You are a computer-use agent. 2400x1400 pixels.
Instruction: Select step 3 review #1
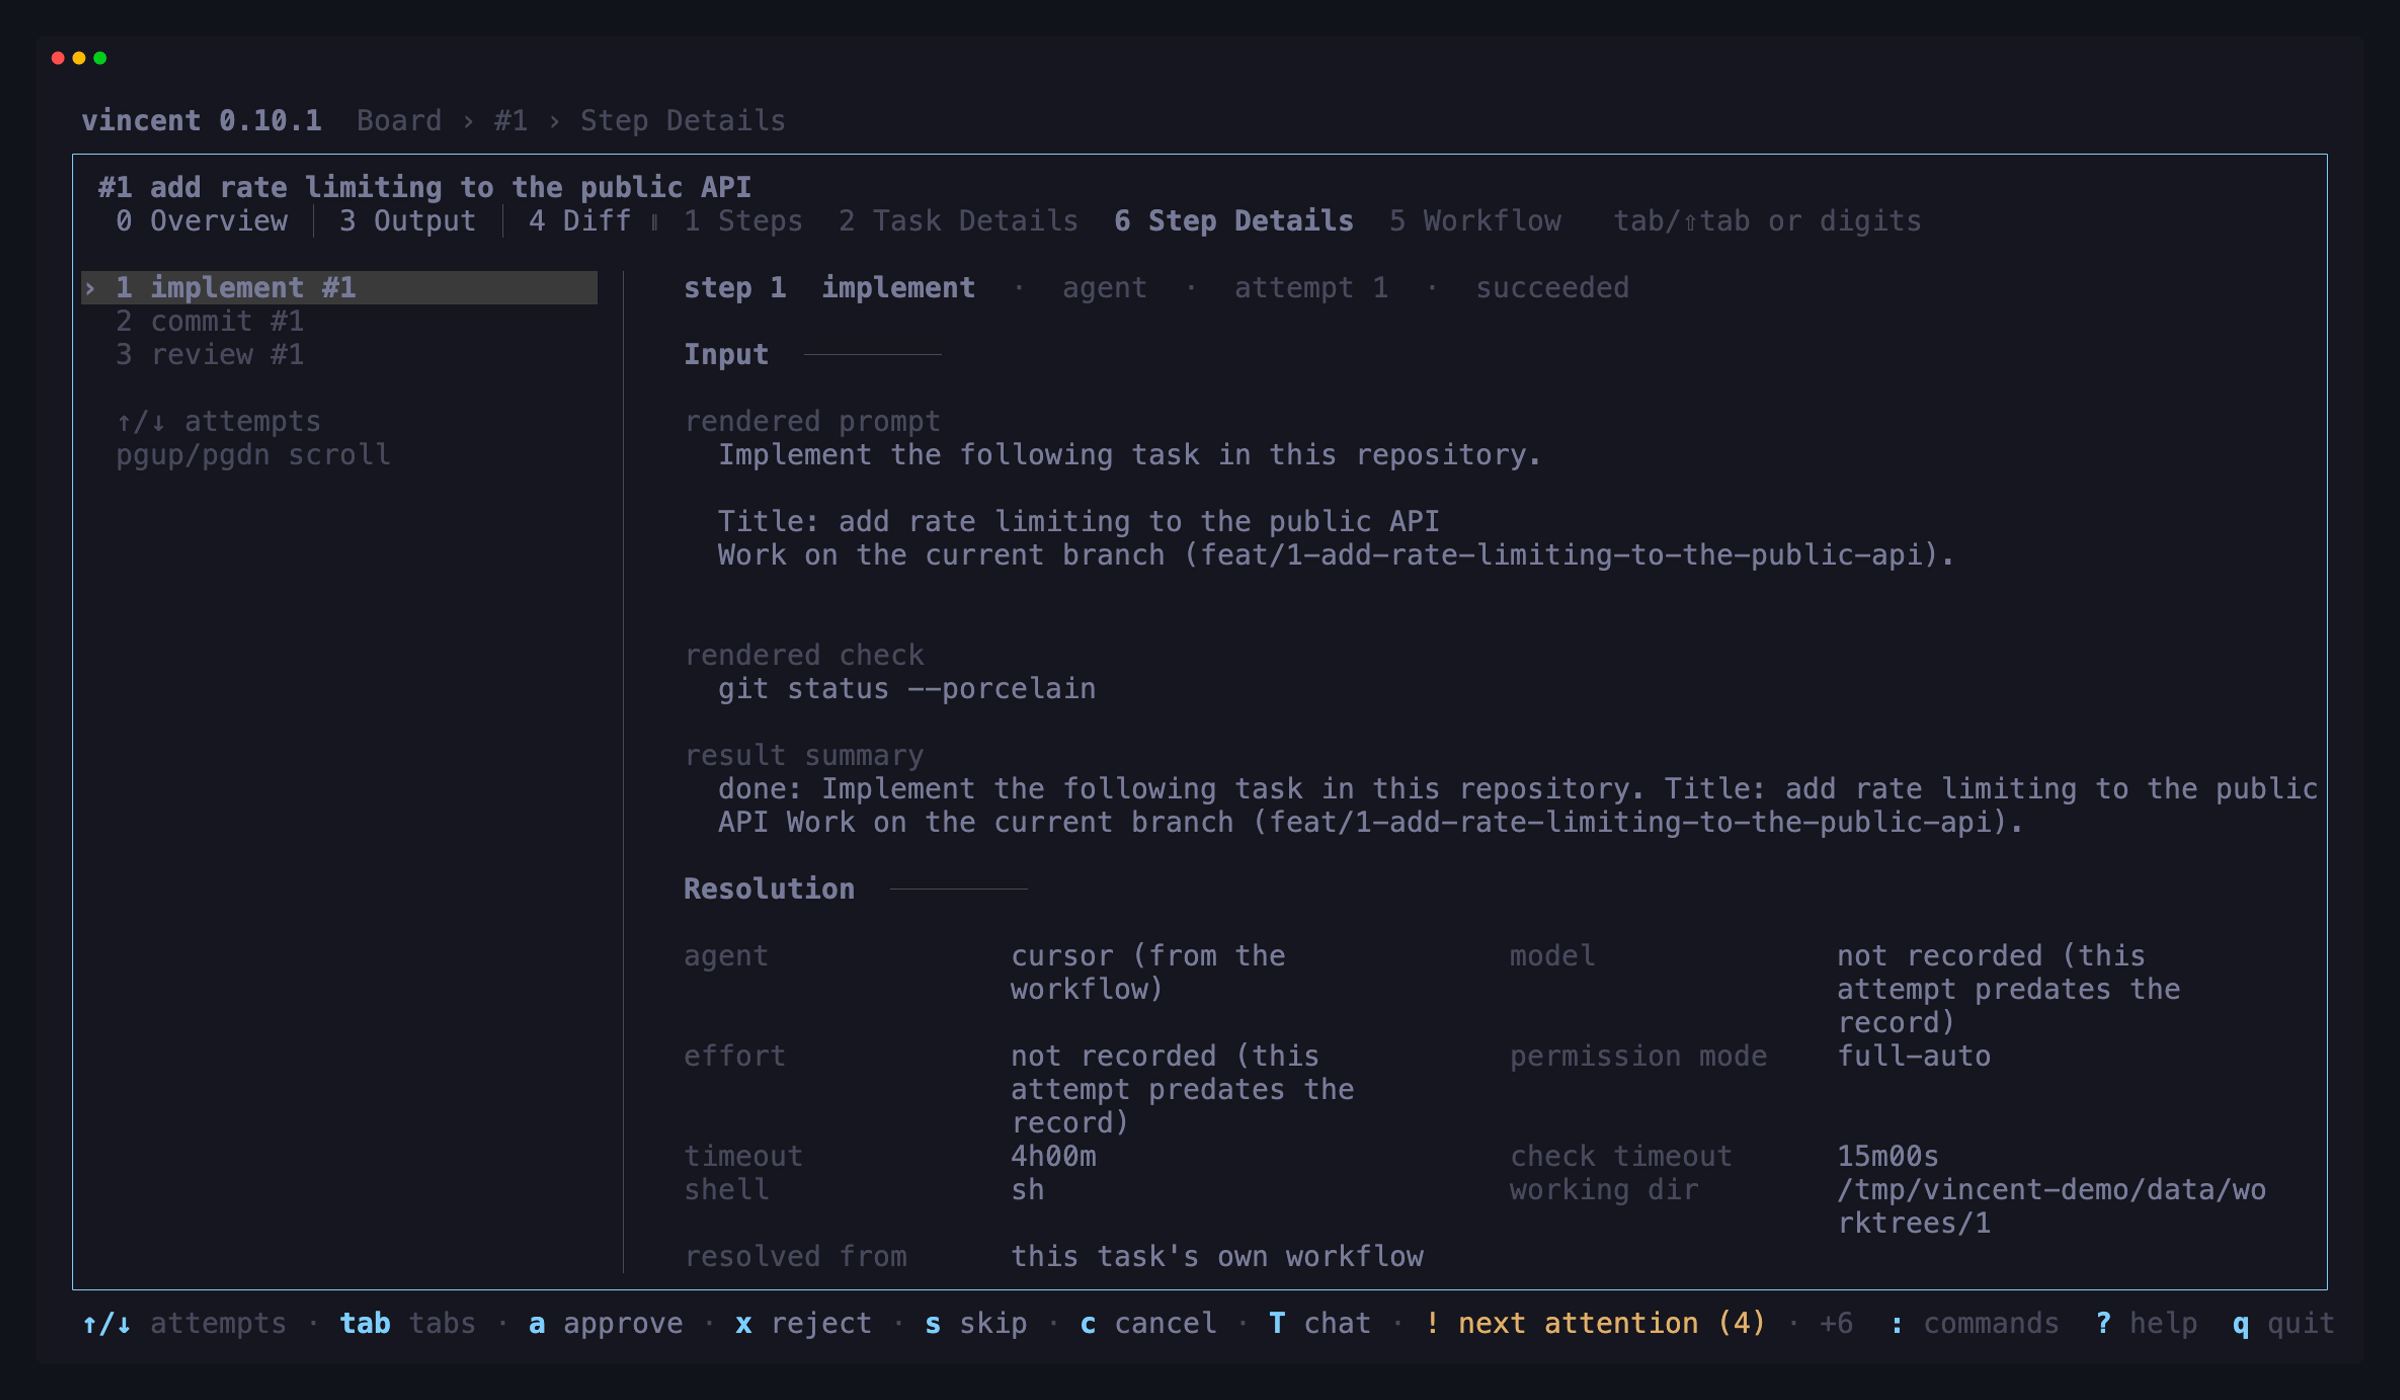pyautogui.click(x=210, y=355)
